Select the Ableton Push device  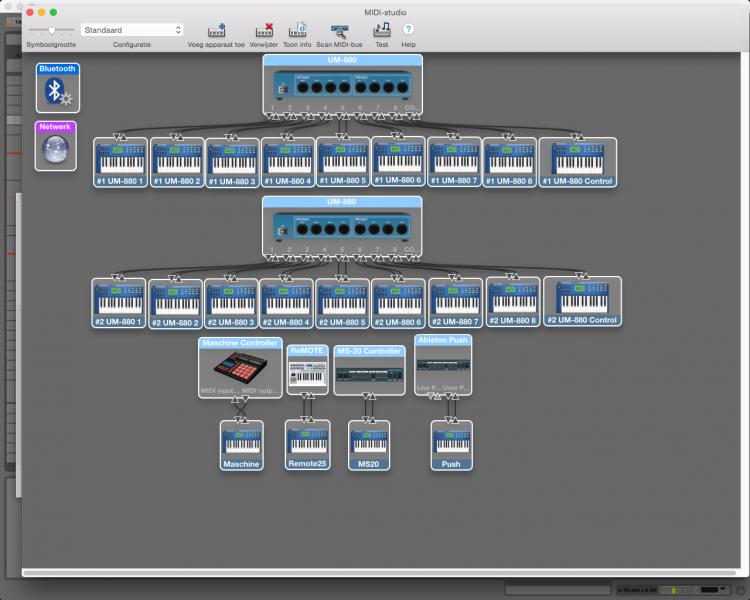tap(443, 365)
